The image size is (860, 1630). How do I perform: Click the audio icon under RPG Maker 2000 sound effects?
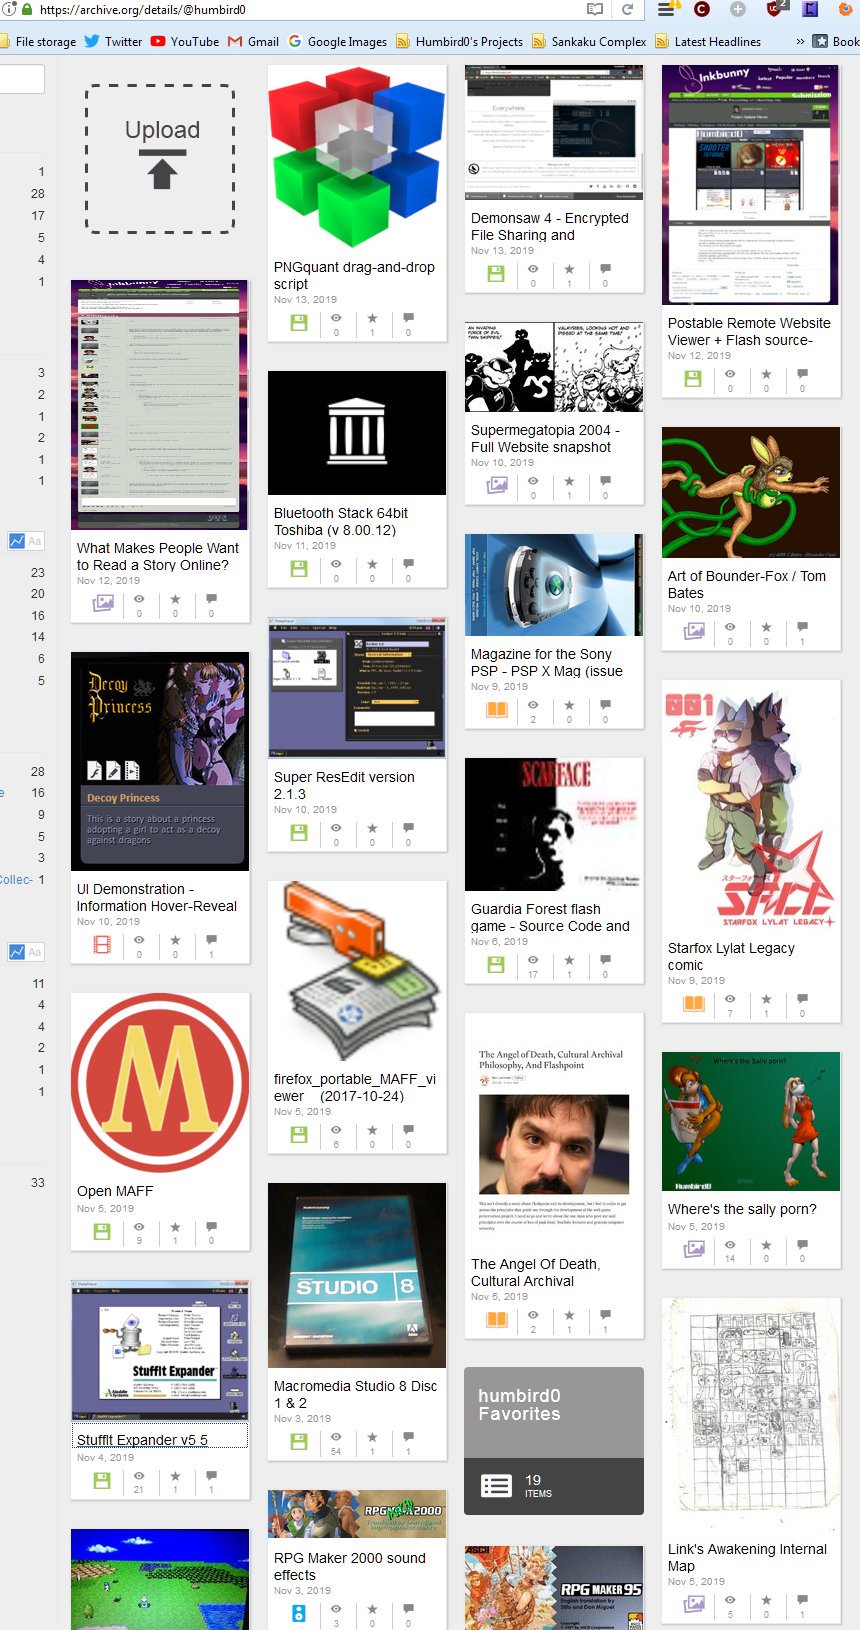coord(298,1613)
